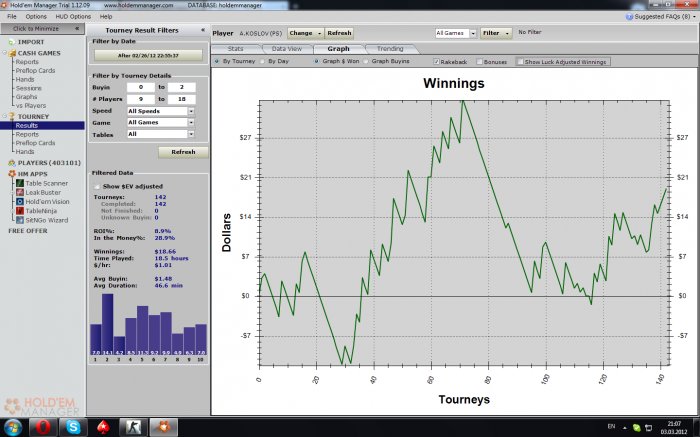Check Show Luck Adjusted Winnings
700x437 pixels.
tap(520, 62)
